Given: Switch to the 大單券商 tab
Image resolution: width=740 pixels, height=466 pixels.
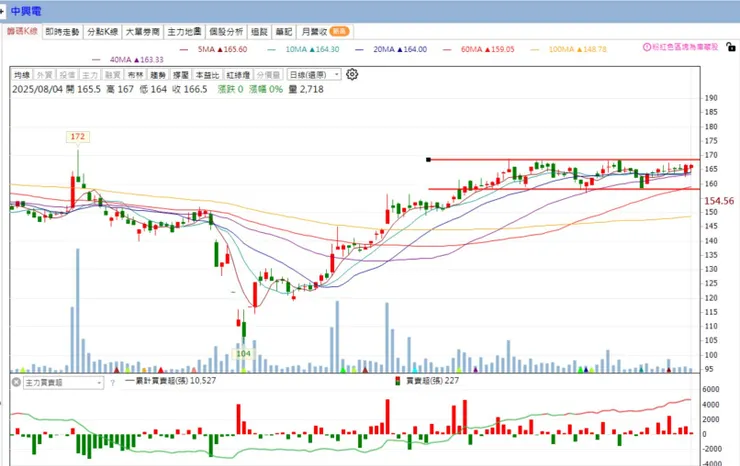Looking at the screenshot, I should (143, 32).
